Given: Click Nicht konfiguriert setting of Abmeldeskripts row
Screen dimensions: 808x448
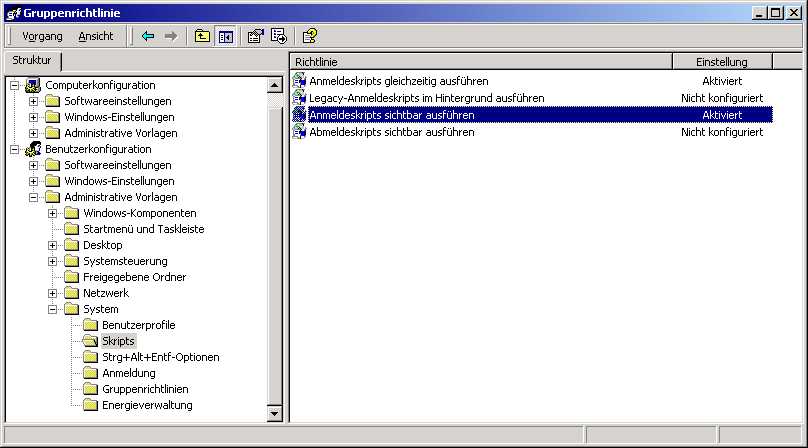Looking at the screenshot, I should (722, 132).
